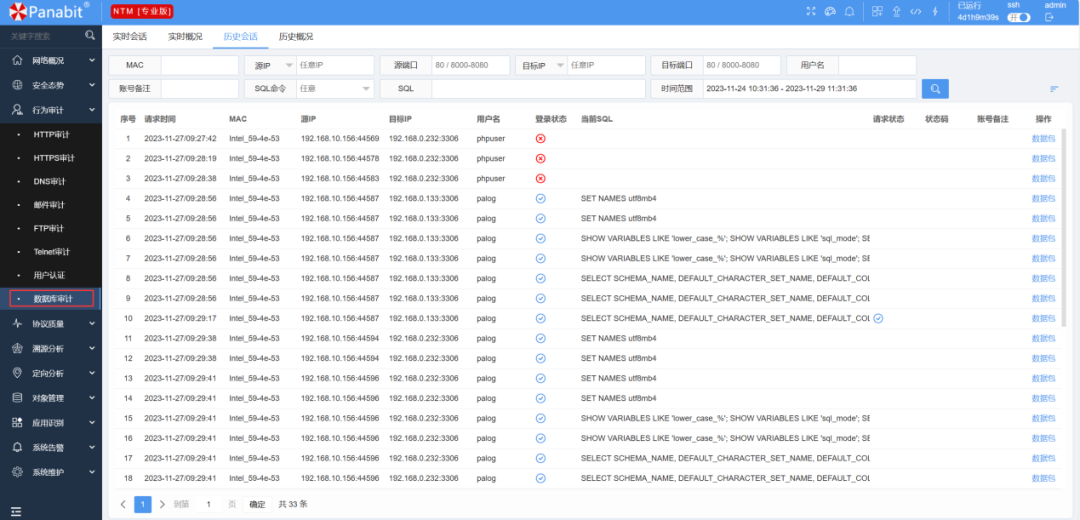Open 数据包 link for row 18
This screenshot has height=520, width=1080.
[x=1043, y=479]
